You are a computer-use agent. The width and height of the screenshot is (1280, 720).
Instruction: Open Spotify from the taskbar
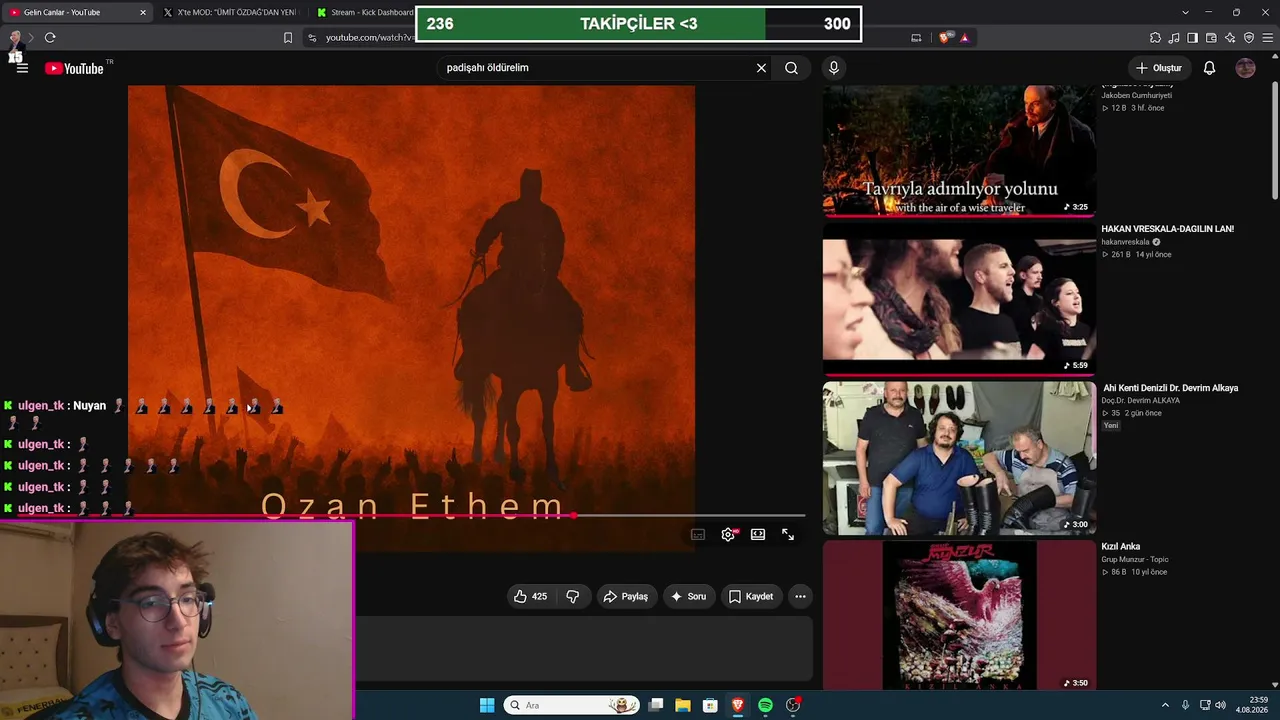(x=765, y=705)
